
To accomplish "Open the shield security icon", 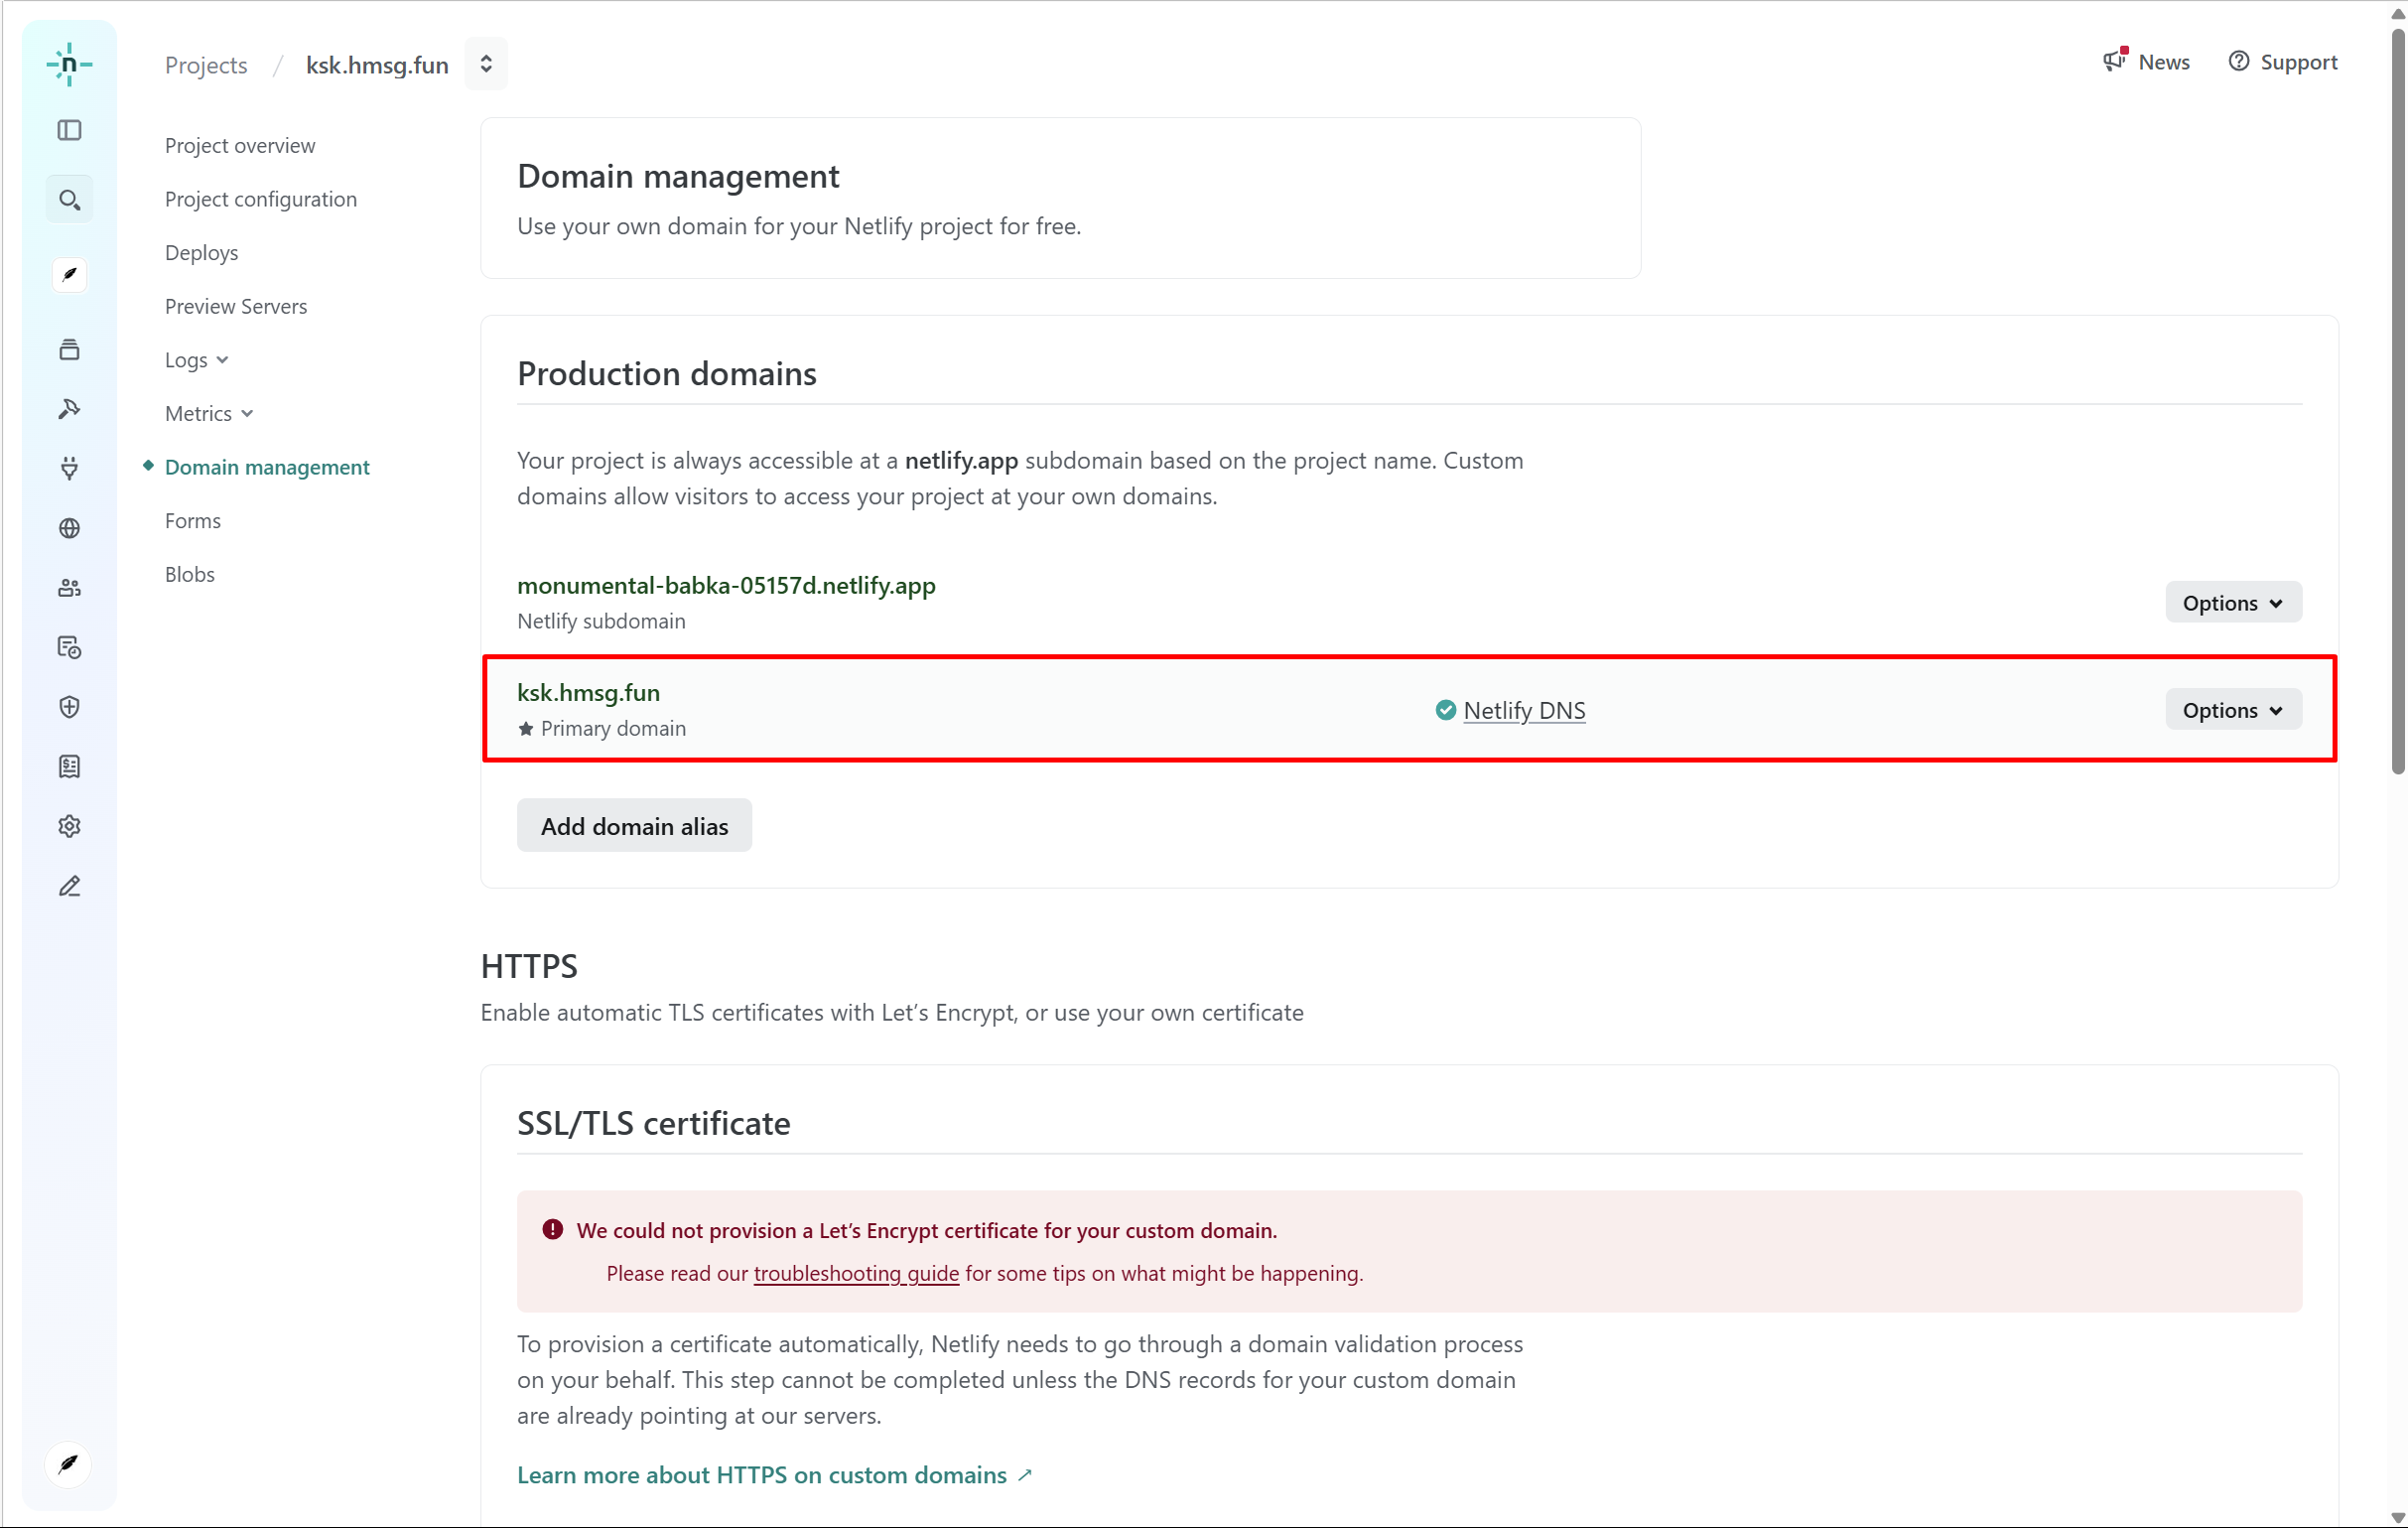I will click(69, 707).
